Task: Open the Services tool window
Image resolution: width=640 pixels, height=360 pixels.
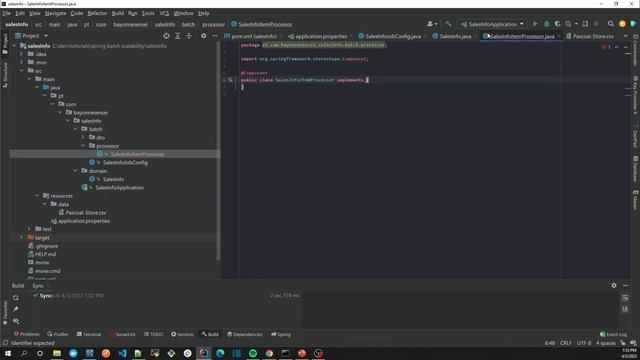Action: (x=182, y=334)
